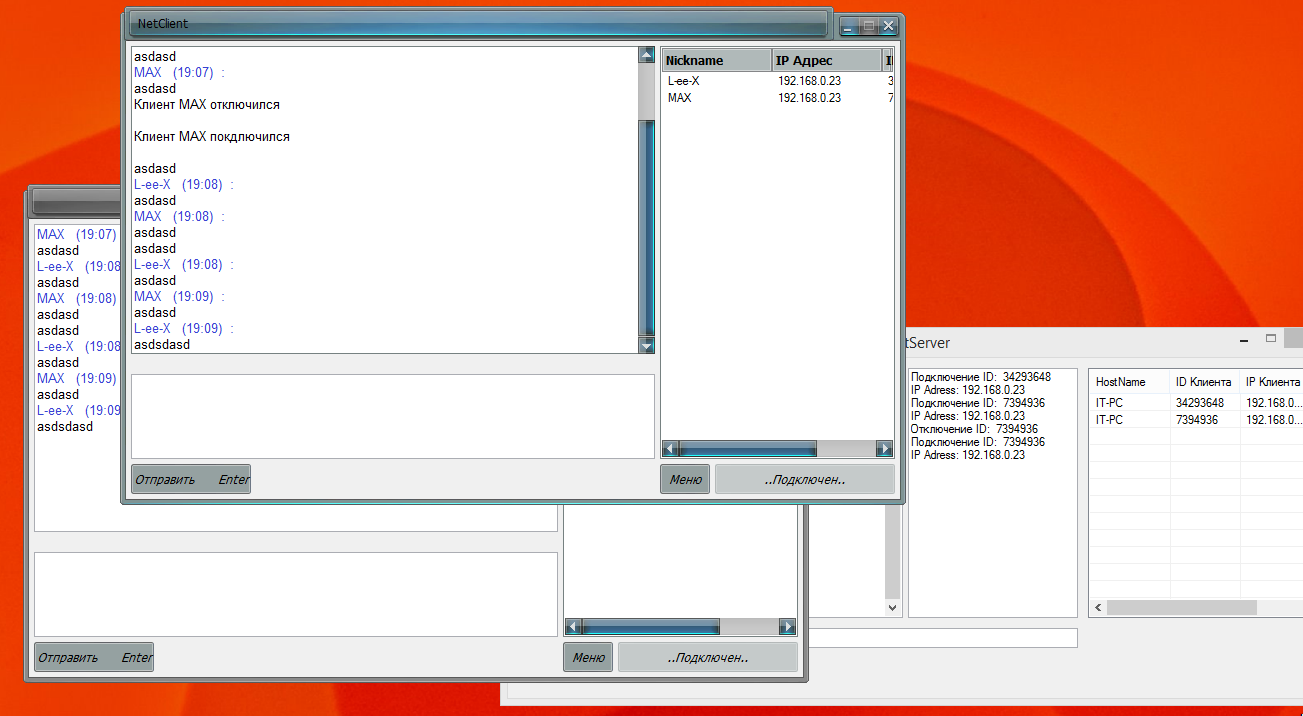This screenshot has height=716, width=1303.
Task: Sort list by Nickname column header
Action: click(x=716, y=60)
